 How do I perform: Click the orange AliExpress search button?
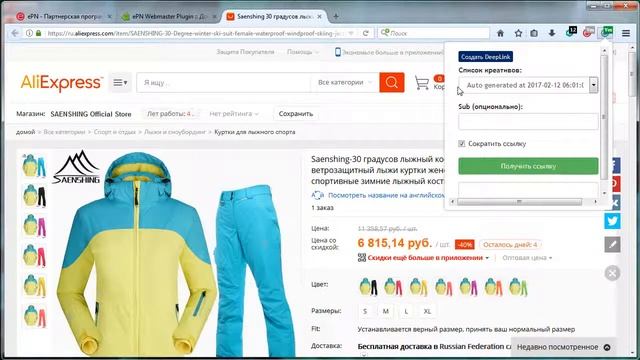coord(391,82)
